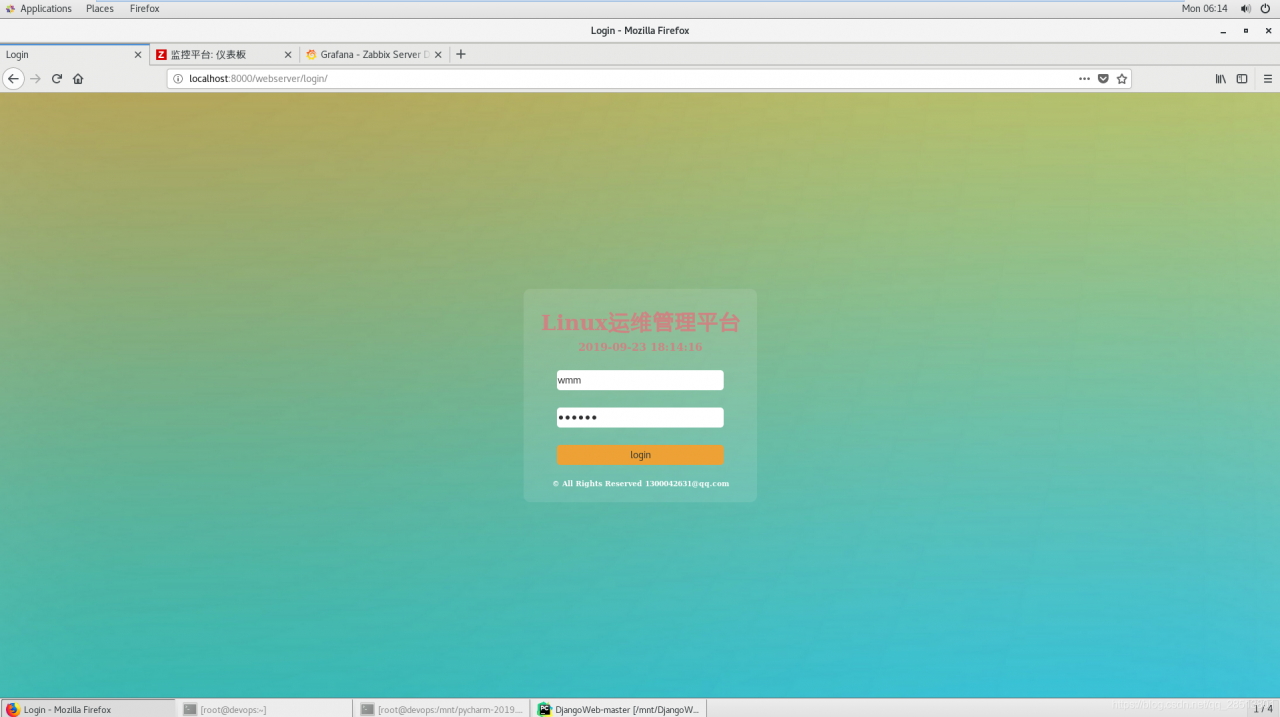Click the username field containing wmm

[x=640, y=380]
